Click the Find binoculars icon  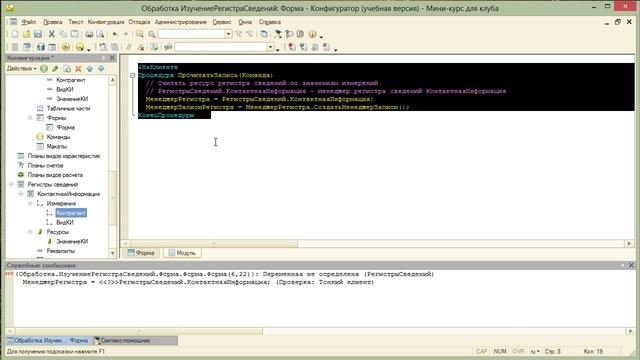click(140, 35)
